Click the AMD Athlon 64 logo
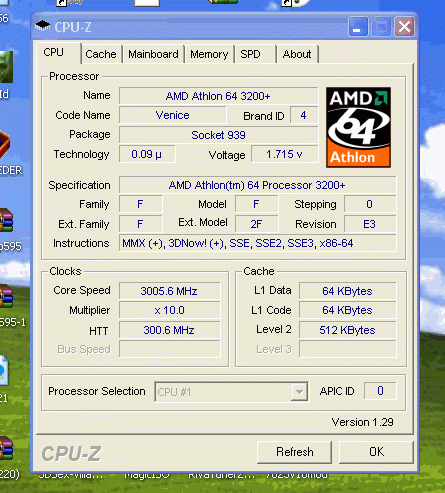 [358, 127]
